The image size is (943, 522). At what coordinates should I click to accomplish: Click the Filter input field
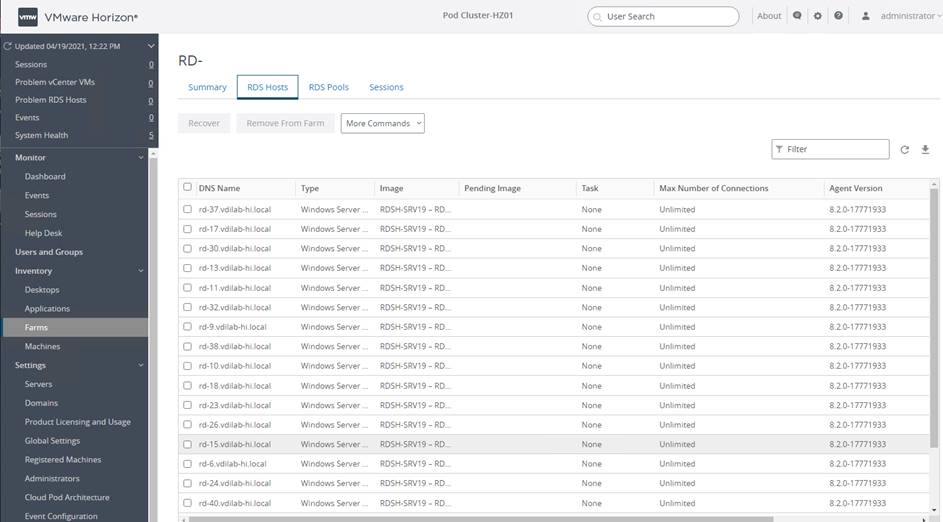pos(830,149)
